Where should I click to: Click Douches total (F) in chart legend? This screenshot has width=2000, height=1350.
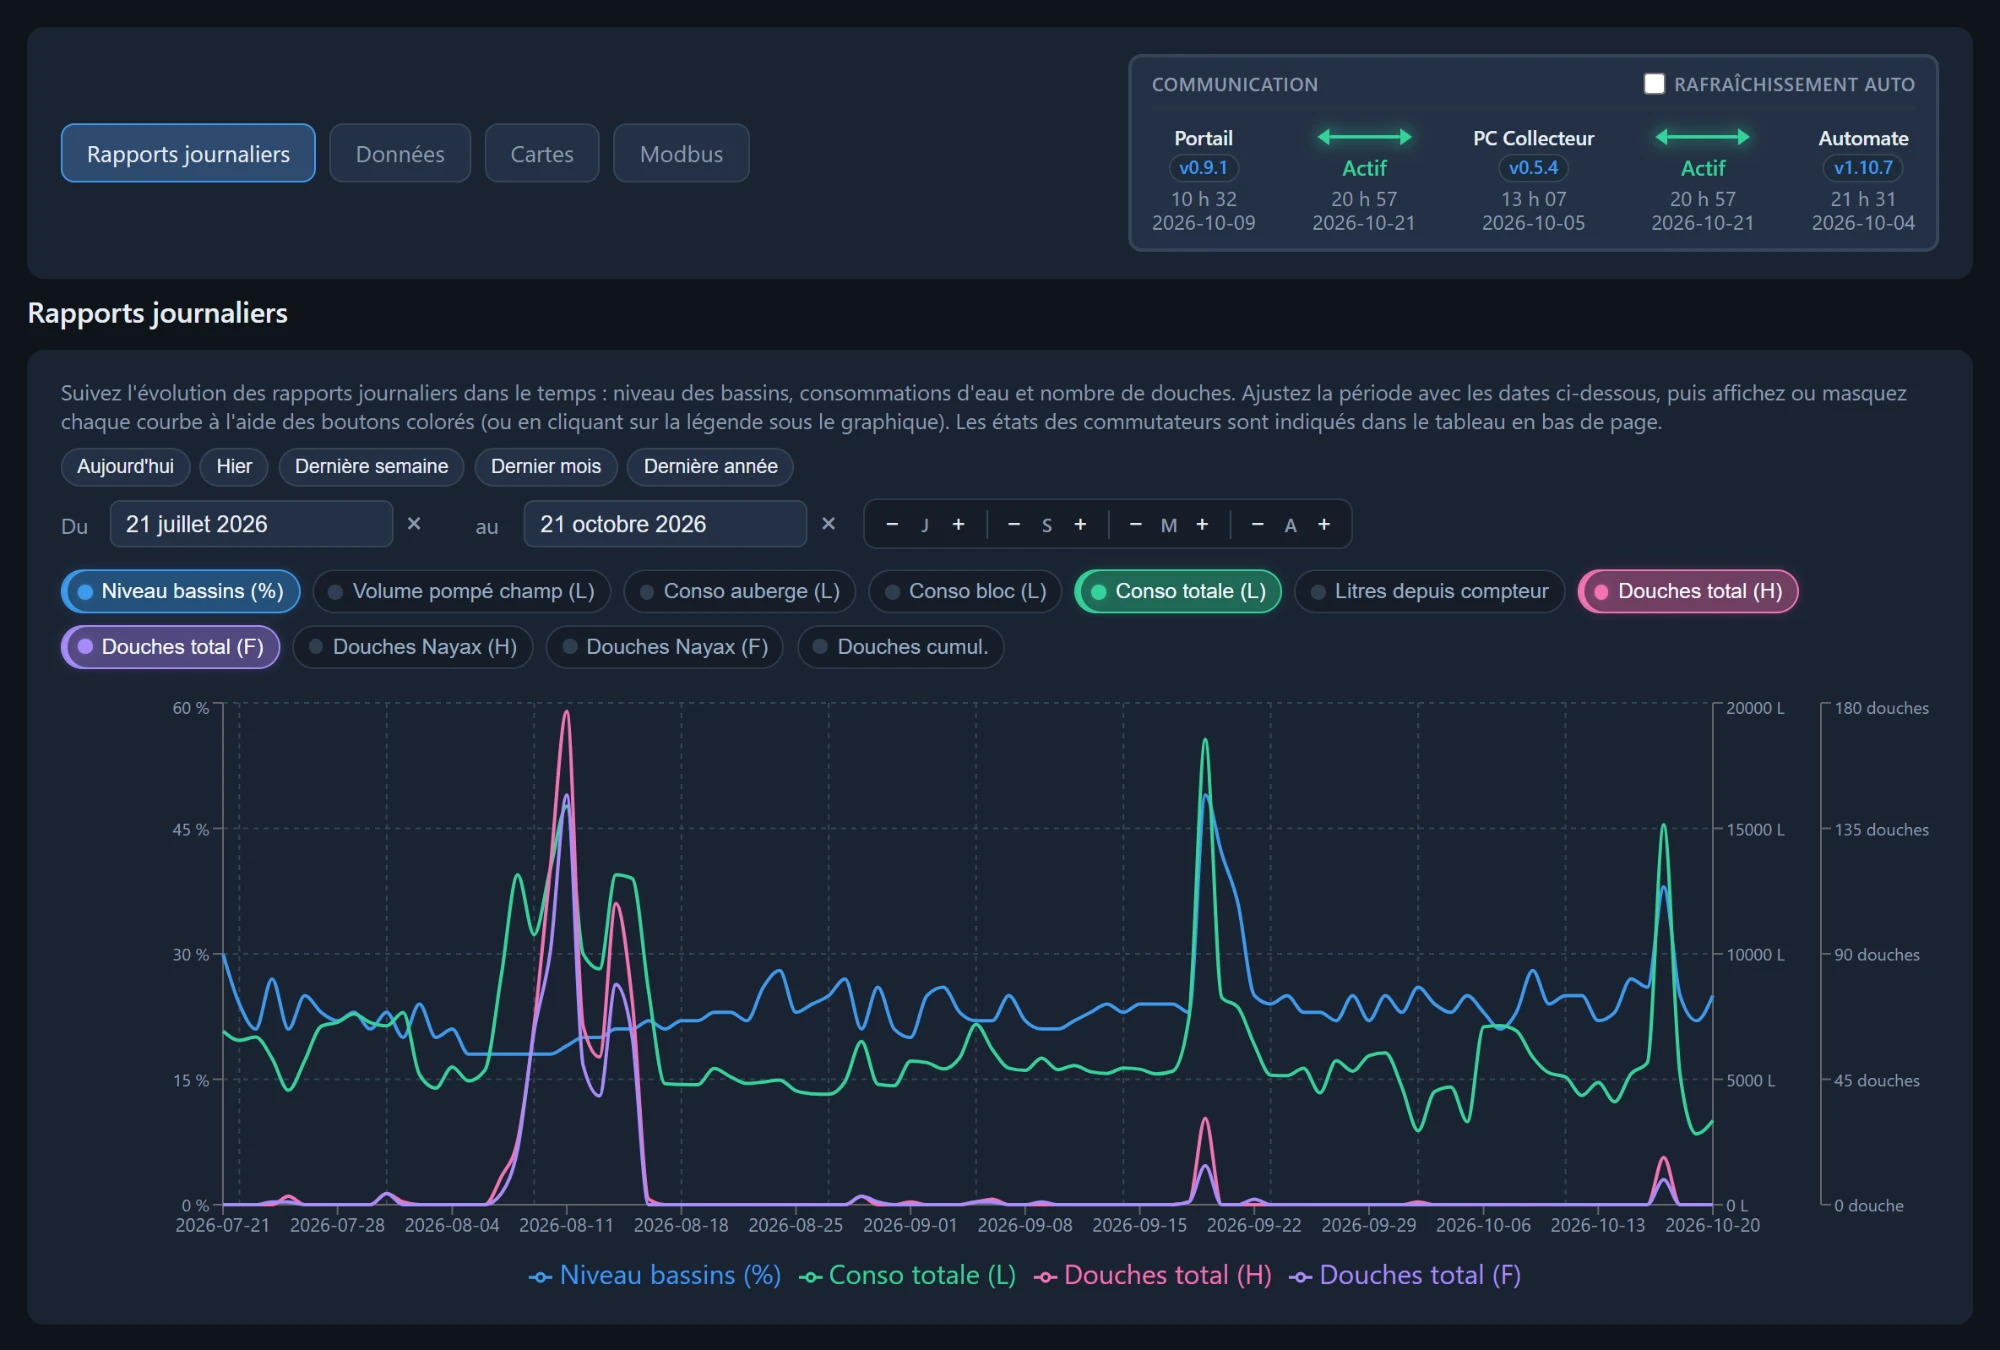[1405, 1275]
